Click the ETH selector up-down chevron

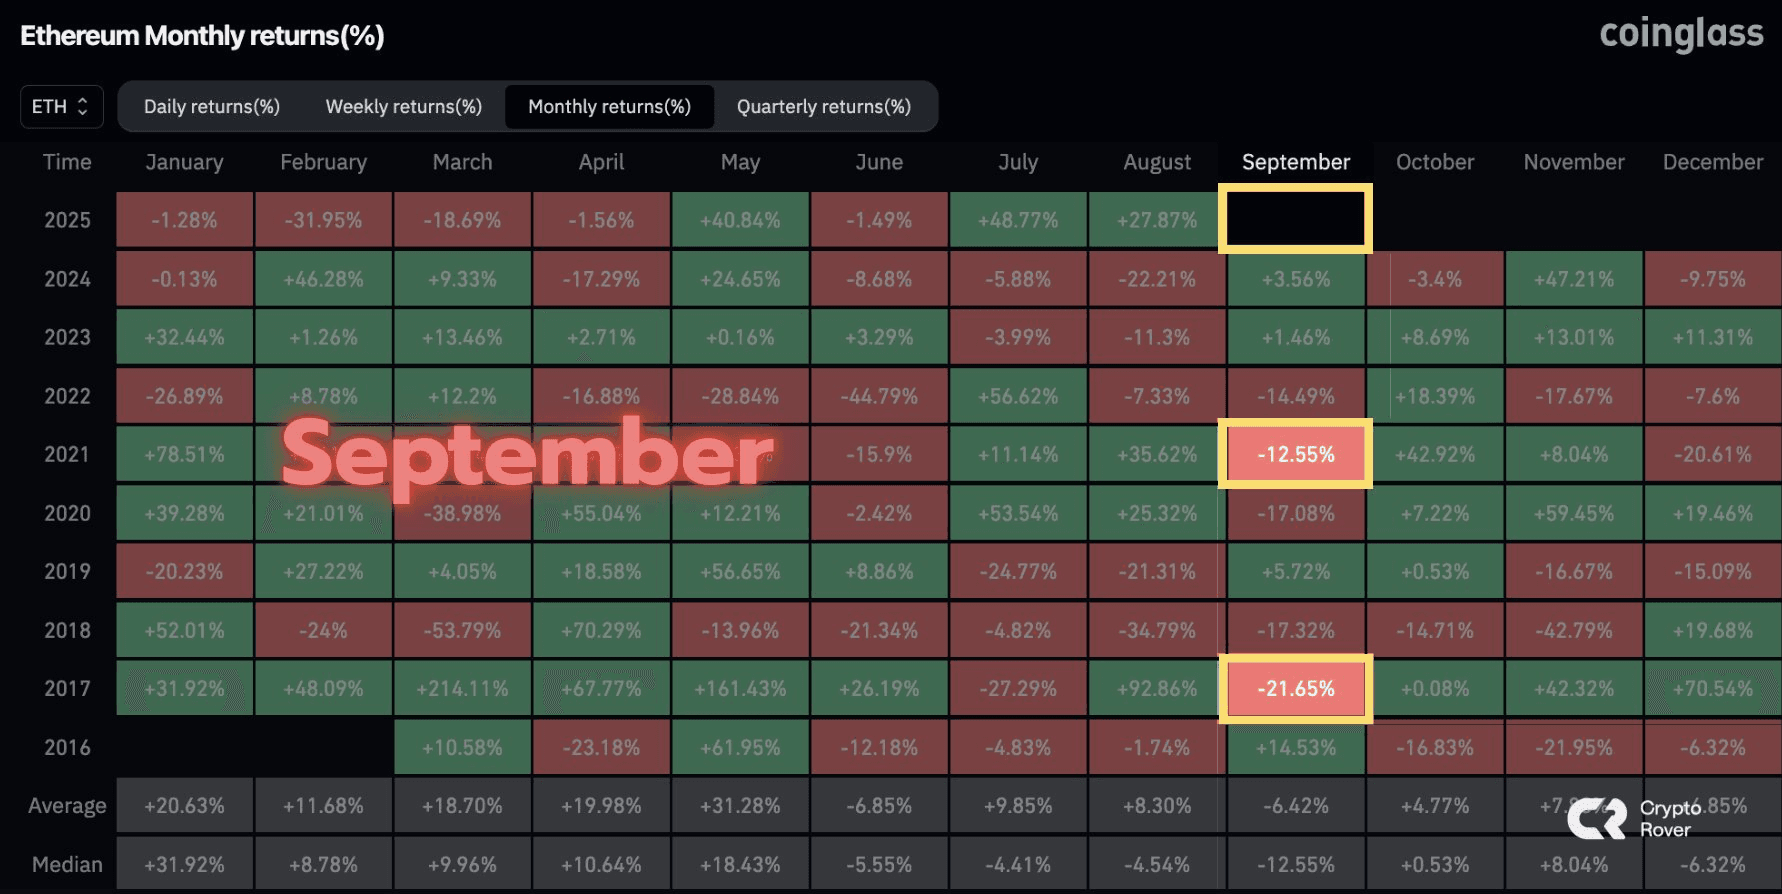click(83, 107)
